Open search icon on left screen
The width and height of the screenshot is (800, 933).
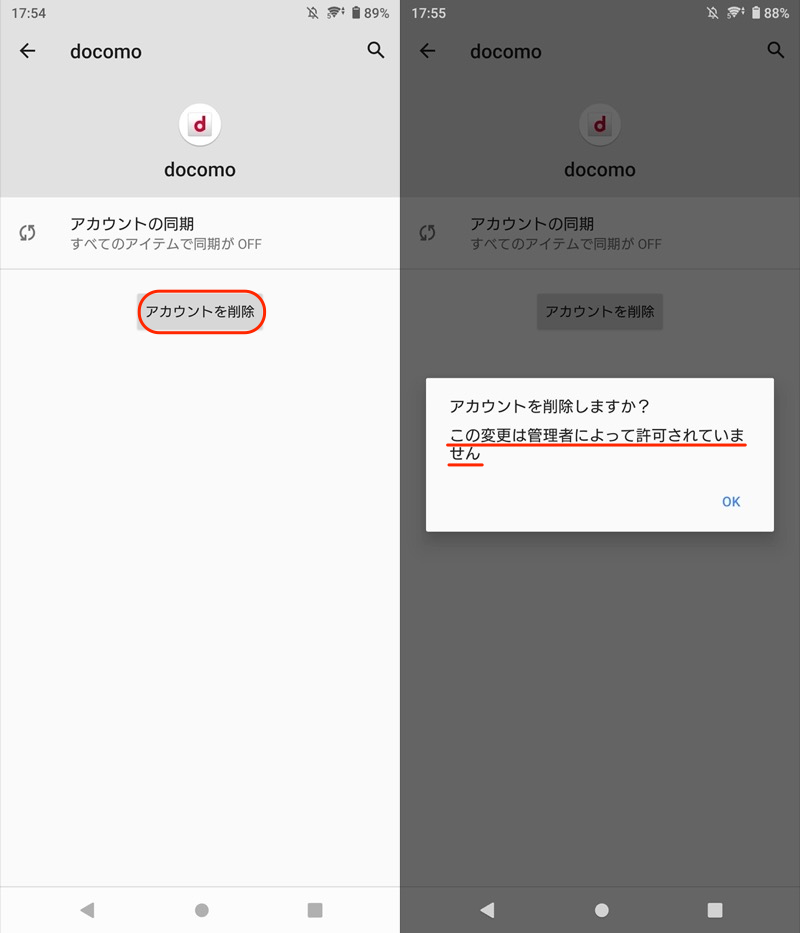(376, 51)
